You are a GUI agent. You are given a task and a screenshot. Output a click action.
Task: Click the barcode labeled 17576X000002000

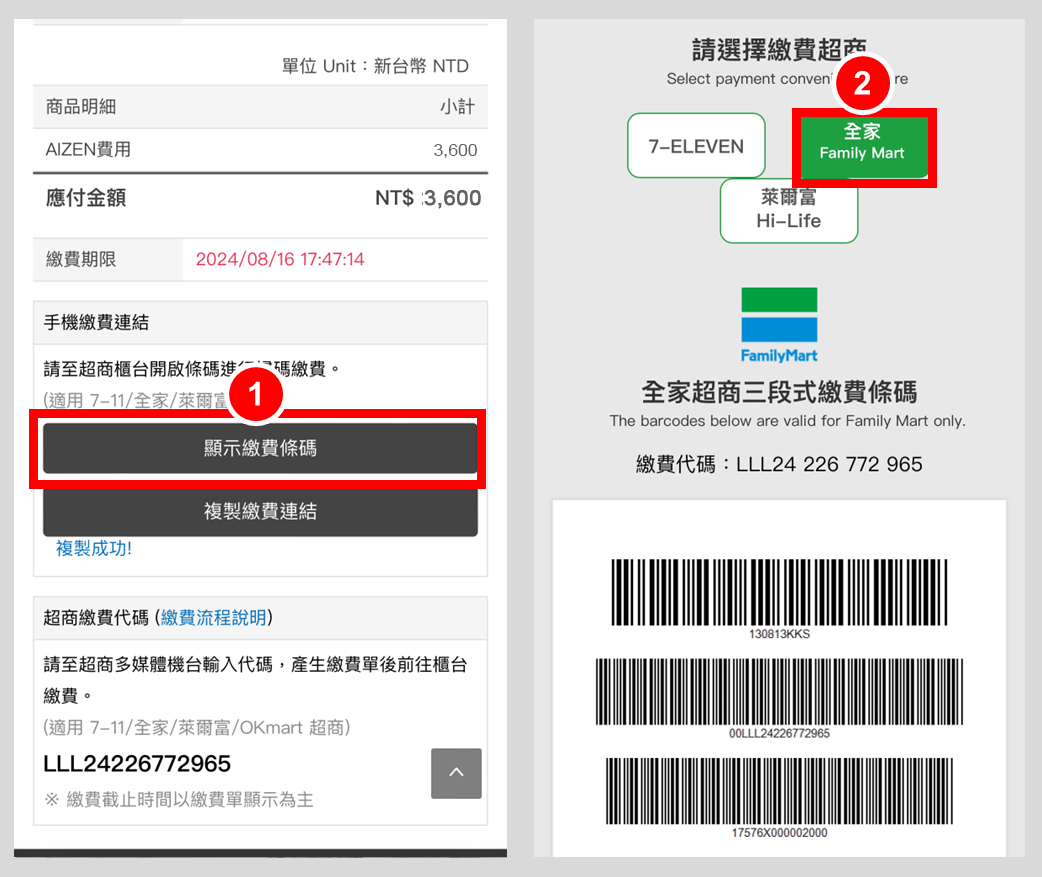(x=779, y=791)
